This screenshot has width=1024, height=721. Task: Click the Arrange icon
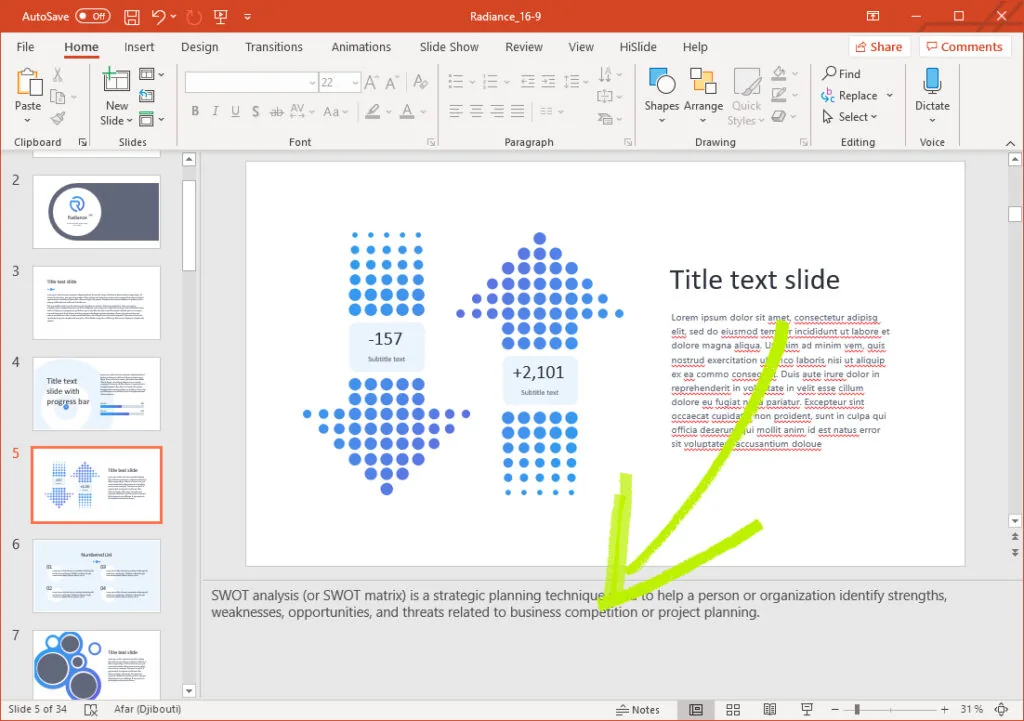coord(703,81)
